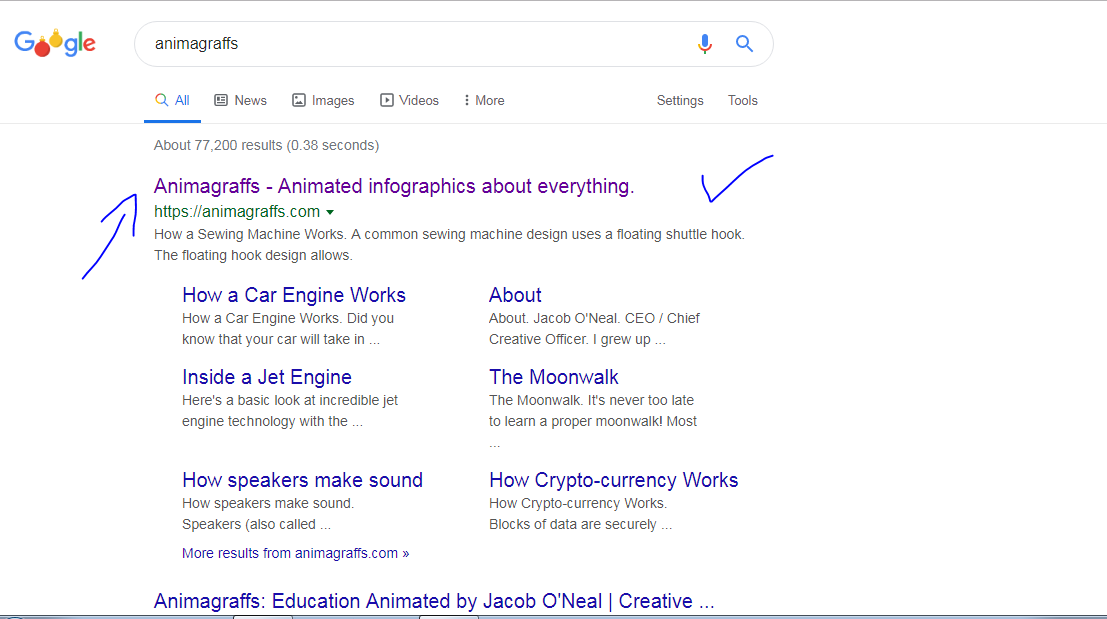This screenshot has height=619, width=1107.
Task: Open How a Car Engine Works sitelink
Action: click(294, 295)
